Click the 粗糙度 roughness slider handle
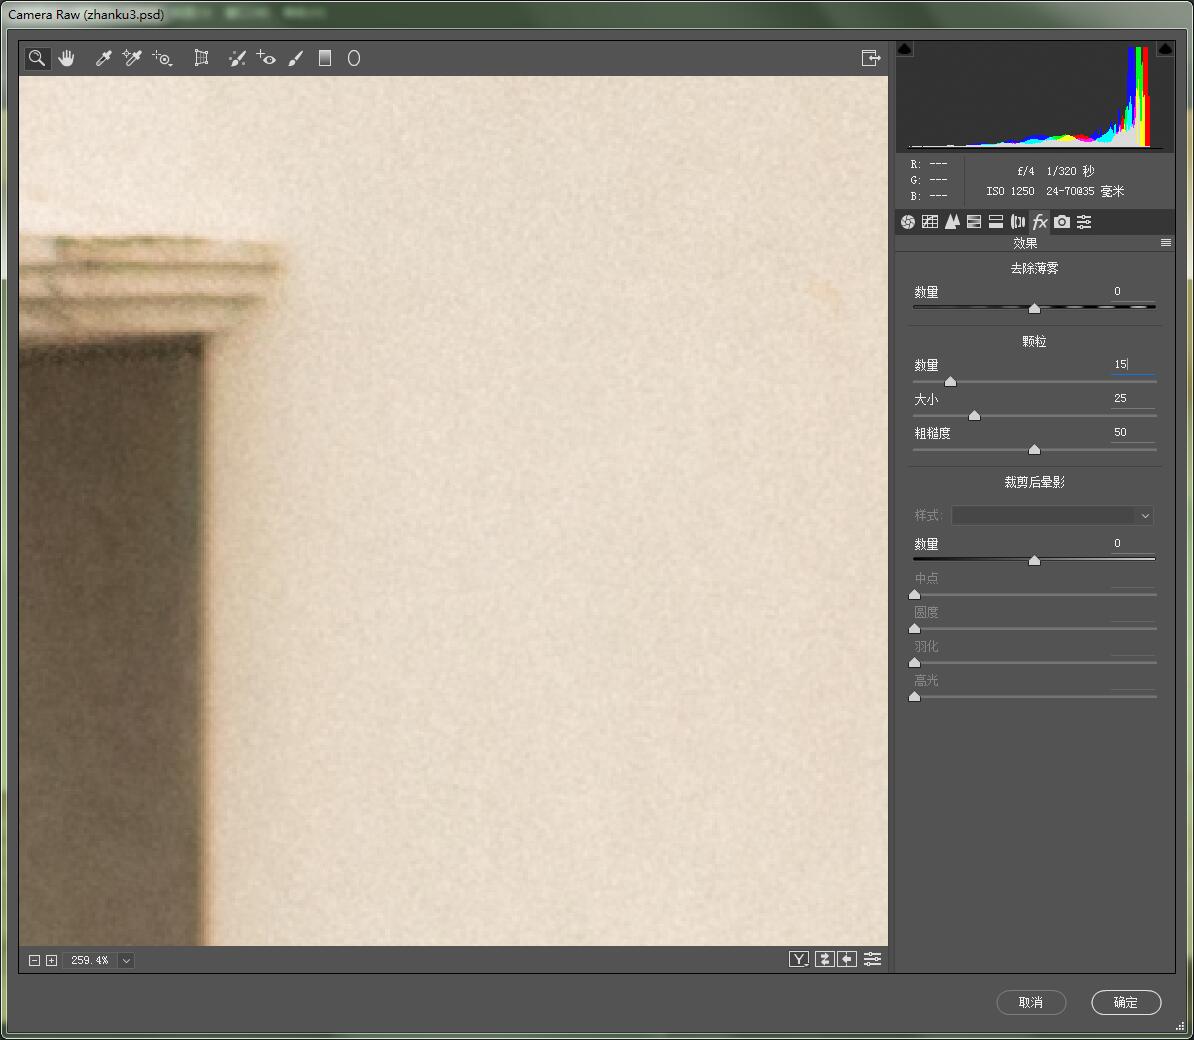 [1034, 449]
